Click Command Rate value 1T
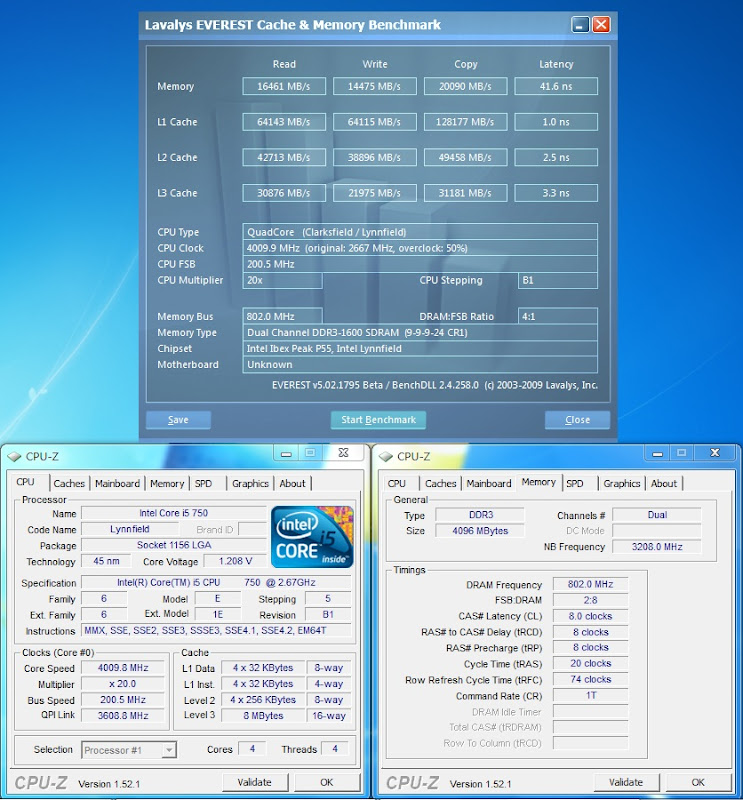 point(590,695)
